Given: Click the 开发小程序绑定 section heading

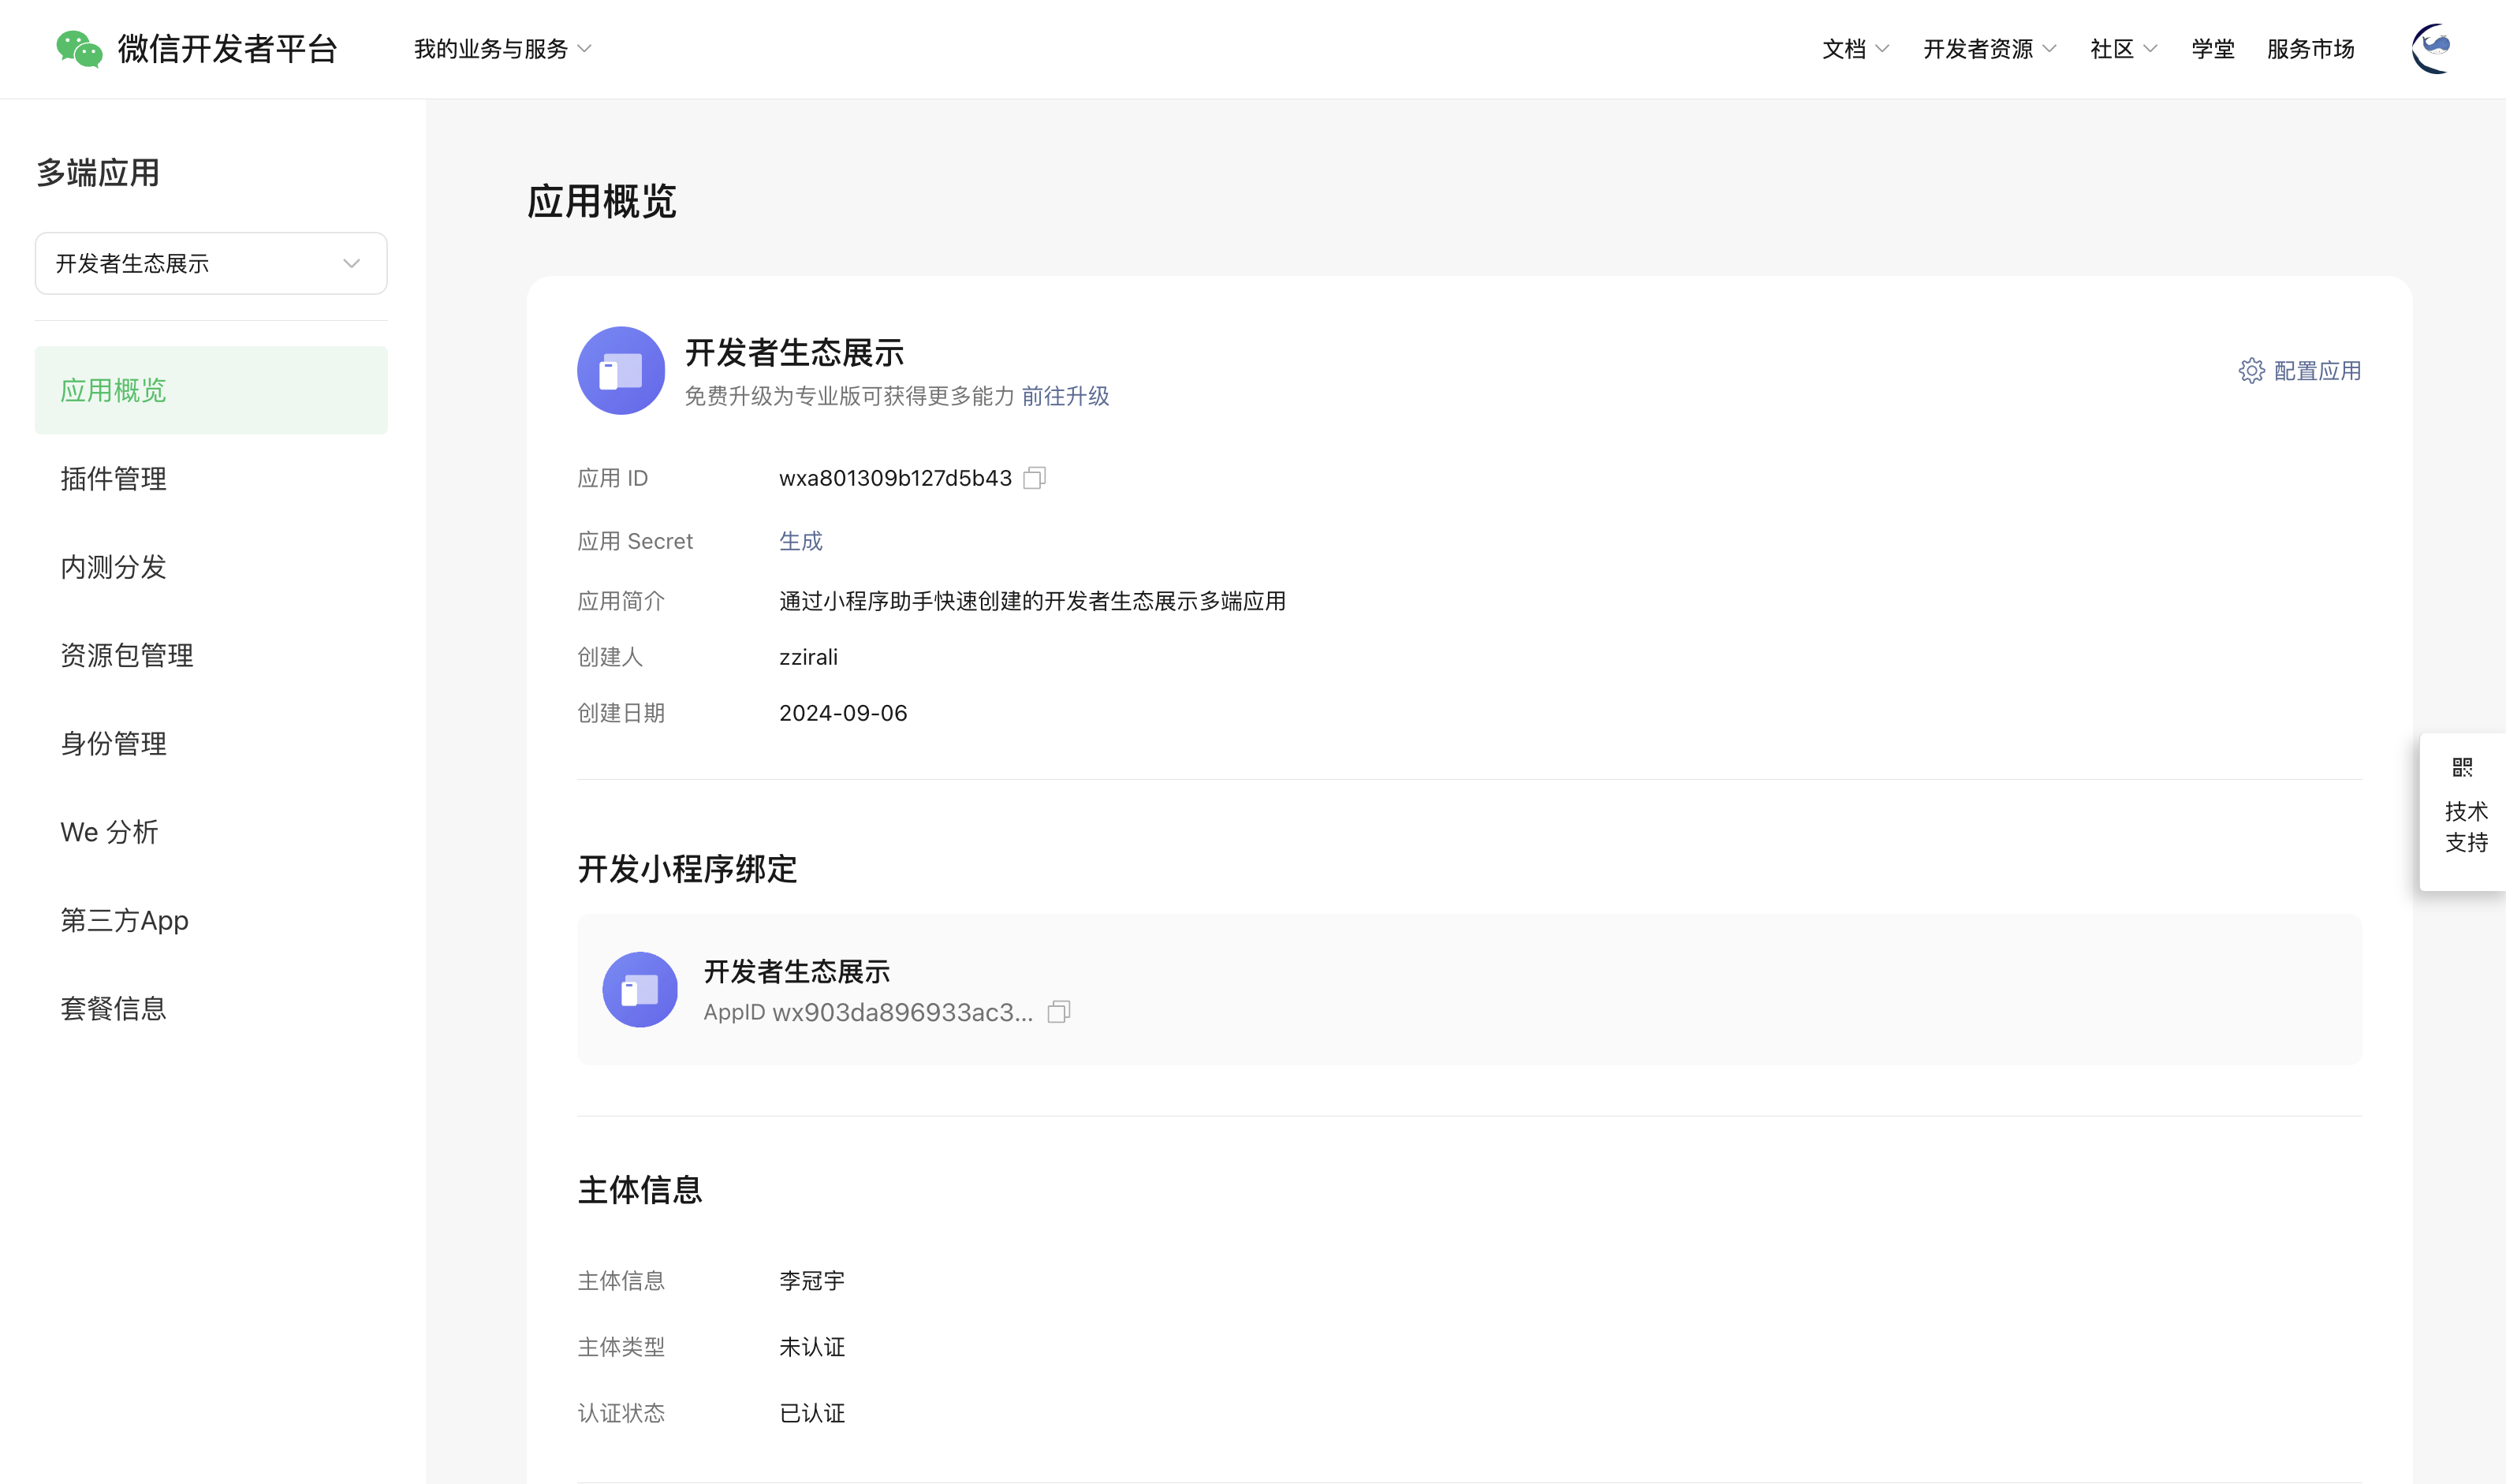Looking at the screenshot, I should (687, 869).
